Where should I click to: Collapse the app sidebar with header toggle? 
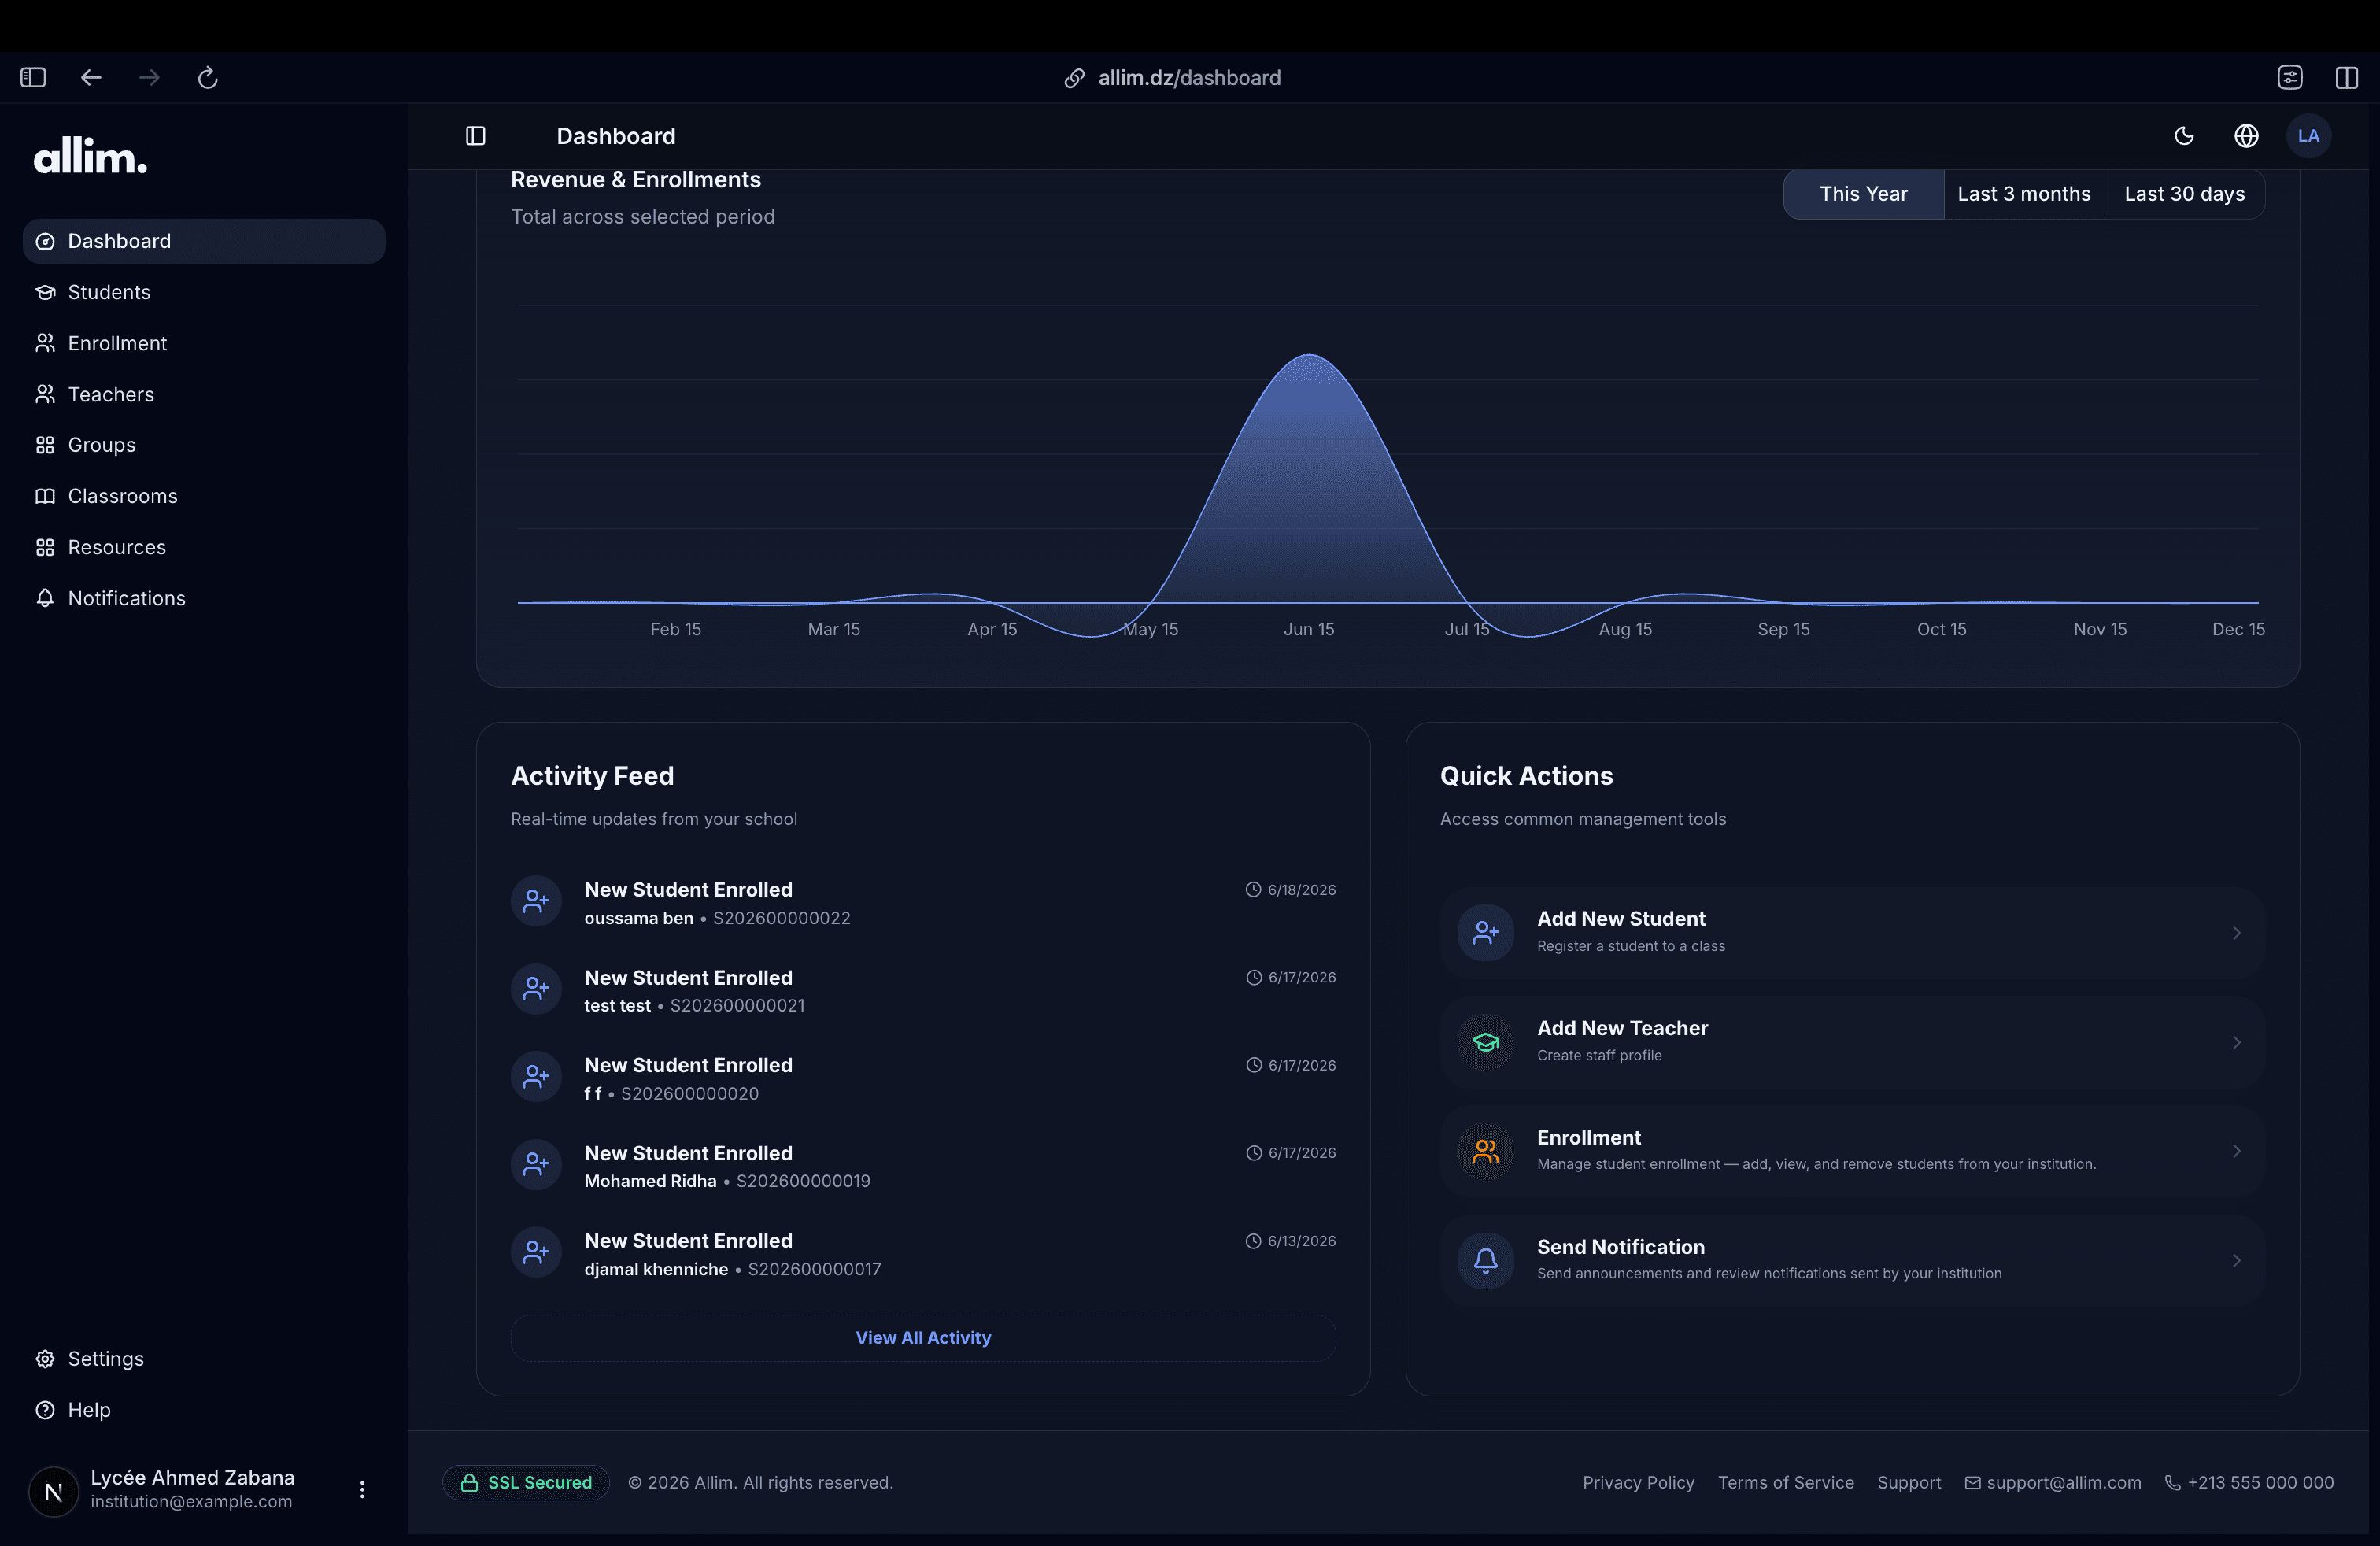pyautogui.click(x=476, y=136)
